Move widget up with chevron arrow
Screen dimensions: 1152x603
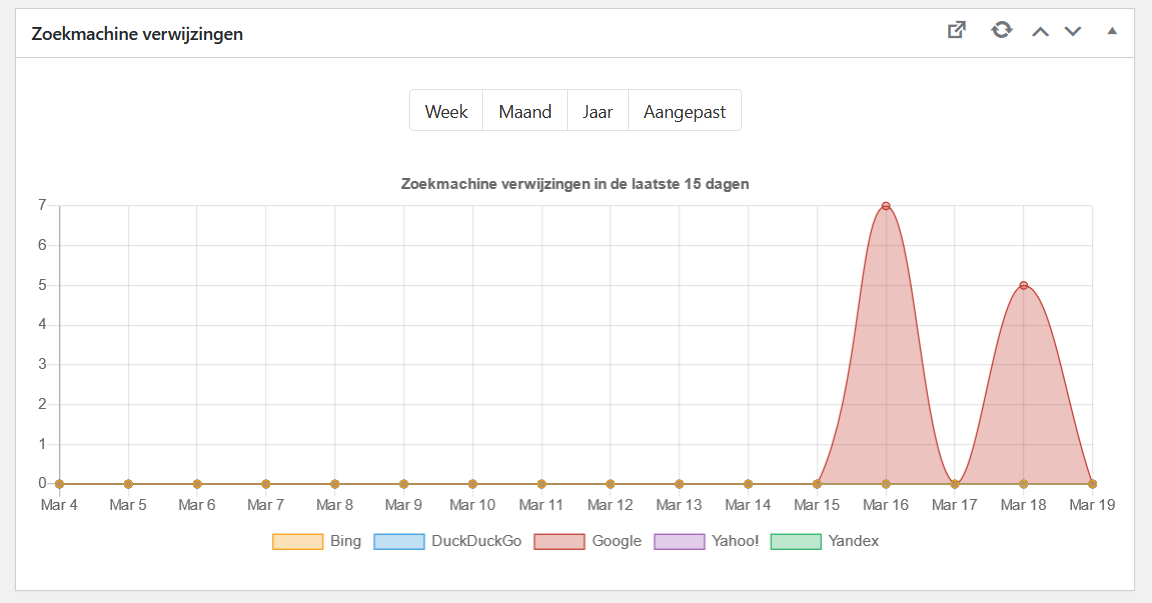tap(1040, 32)
